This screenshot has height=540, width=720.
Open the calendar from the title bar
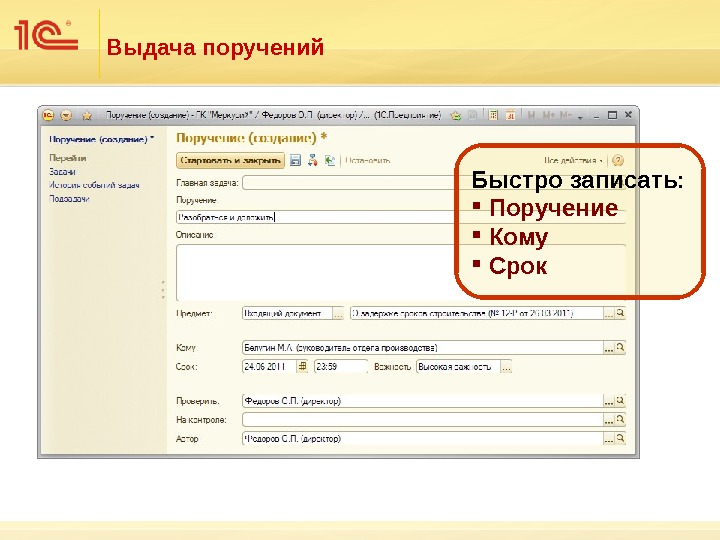[x=511, y=115]
